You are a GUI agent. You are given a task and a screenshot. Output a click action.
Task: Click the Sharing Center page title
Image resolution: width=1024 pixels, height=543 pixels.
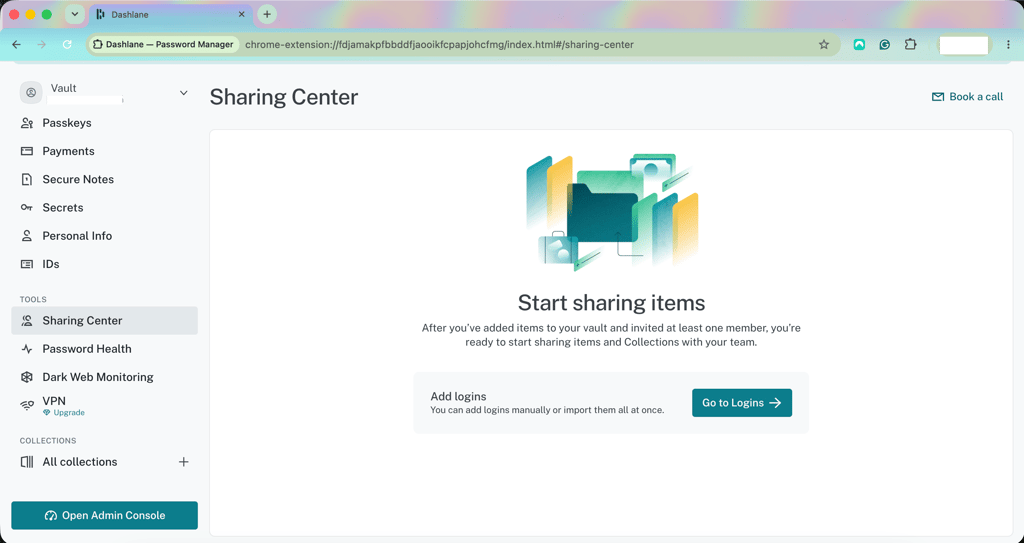pyautogui.click(x=284, y=97)
